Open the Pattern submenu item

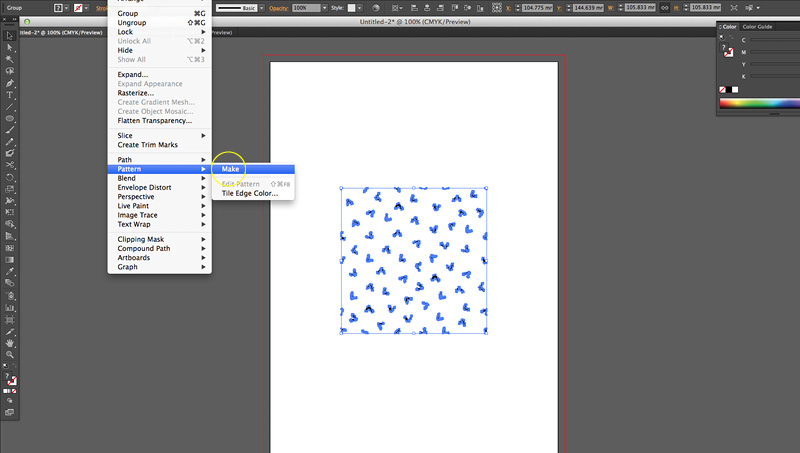(x=160, y=169)
